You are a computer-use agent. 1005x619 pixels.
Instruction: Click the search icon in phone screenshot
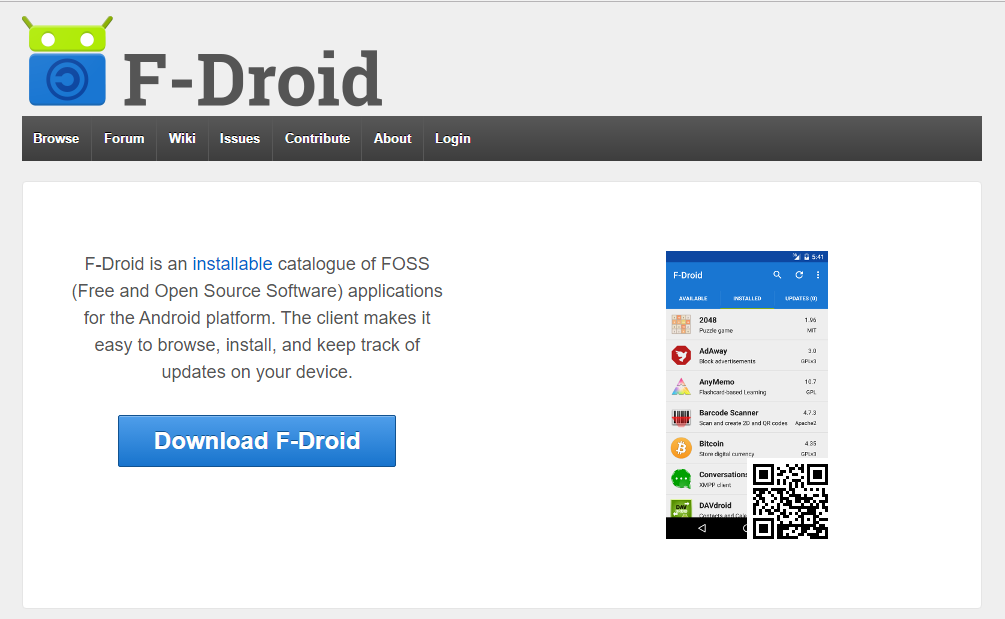pyautogui.click(x=777, y=275)
